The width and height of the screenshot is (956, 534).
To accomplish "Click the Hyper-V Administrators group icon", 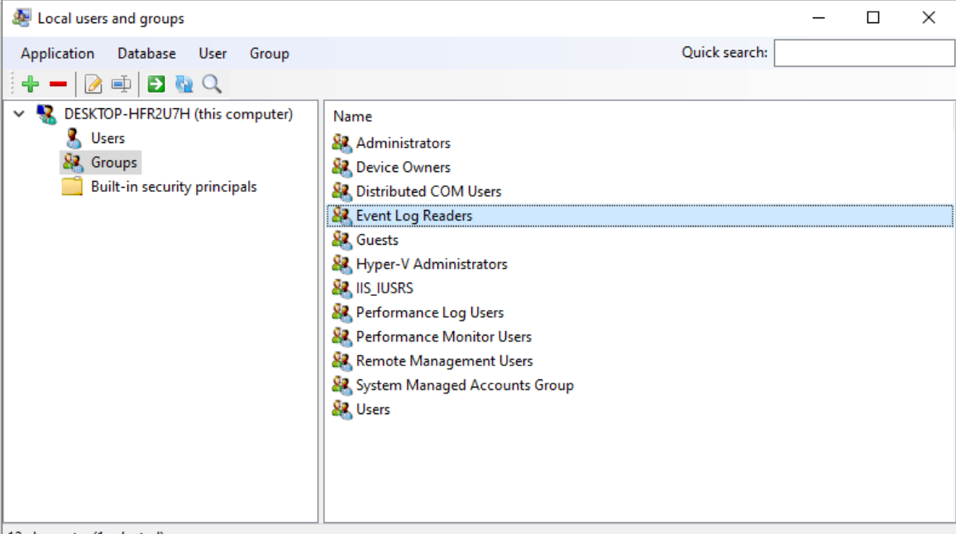I will tap(341, 264).
